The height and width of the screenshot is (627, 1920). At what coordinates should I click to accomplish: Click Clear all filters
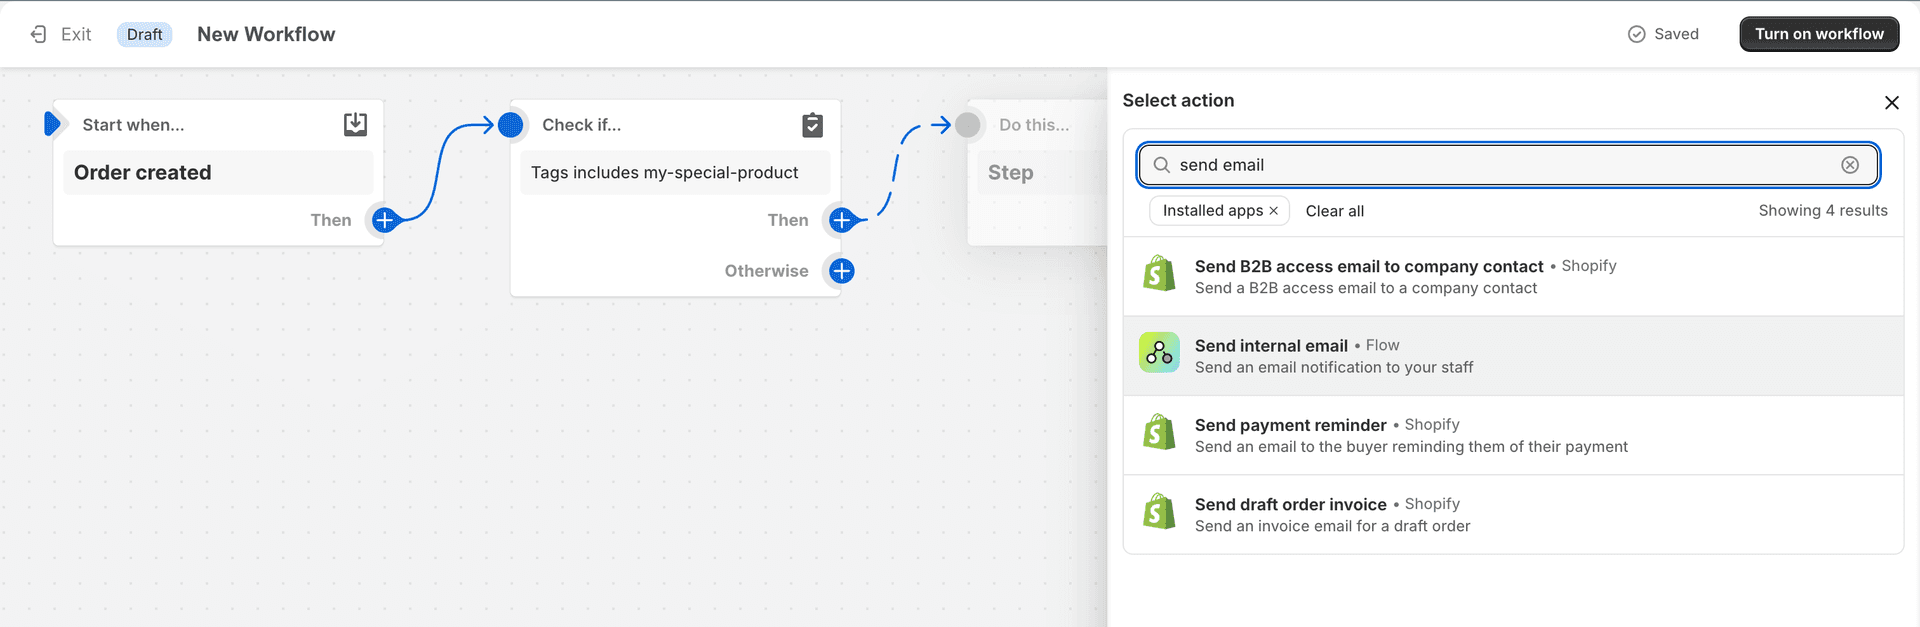(x=1334, y=211)
